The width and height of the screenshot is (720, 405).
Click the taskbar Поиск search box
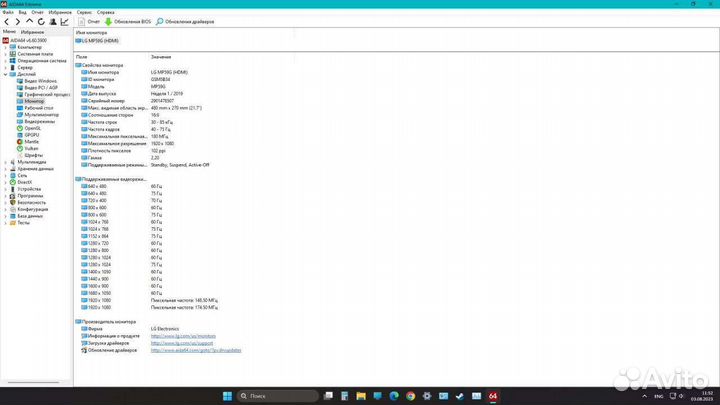[x=278, y=396]
